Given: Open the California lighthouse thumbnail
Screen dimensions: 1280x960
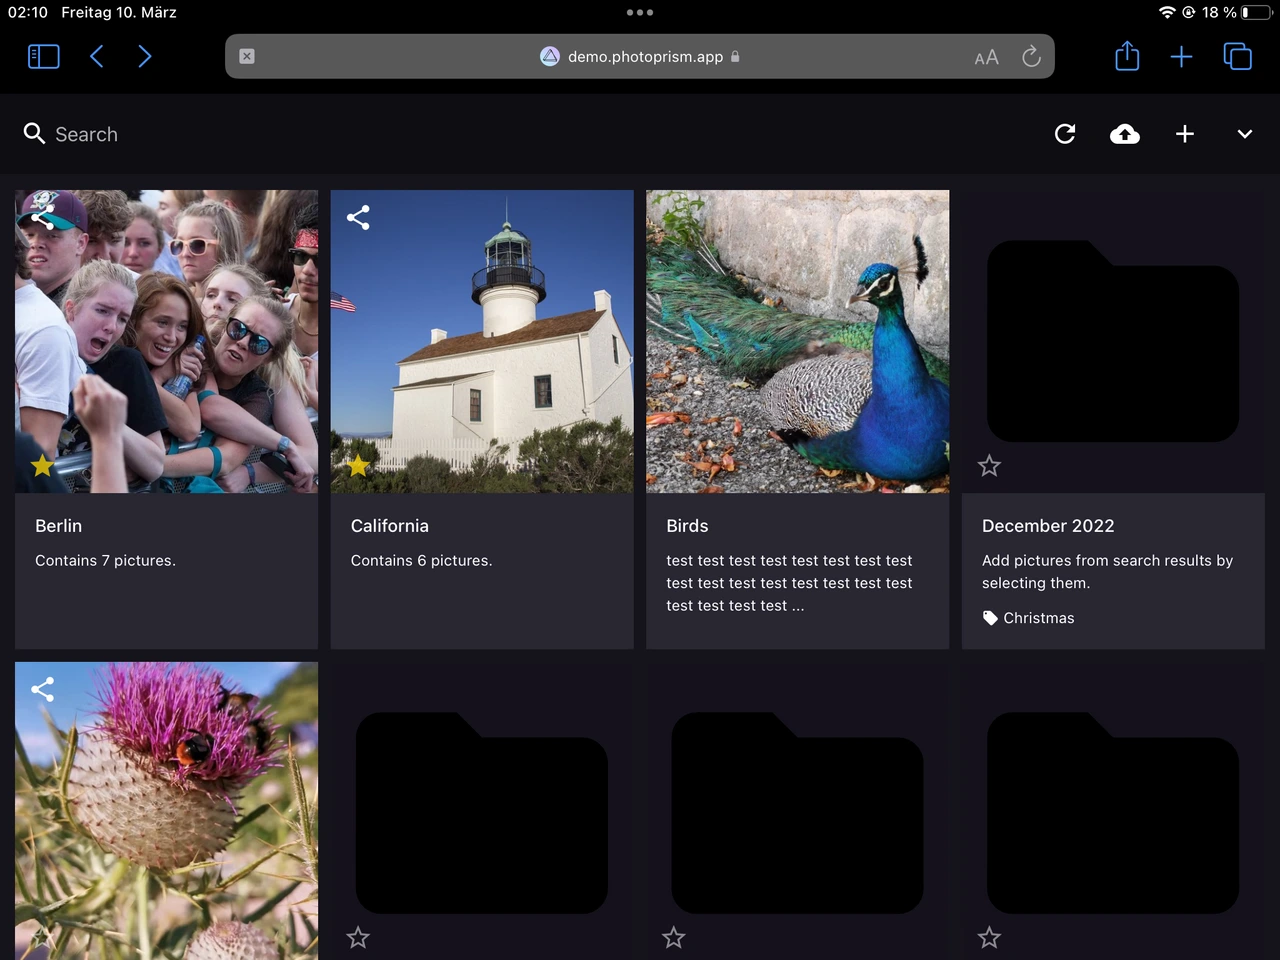Looking at the screenshot, I should tap(482, 342).
